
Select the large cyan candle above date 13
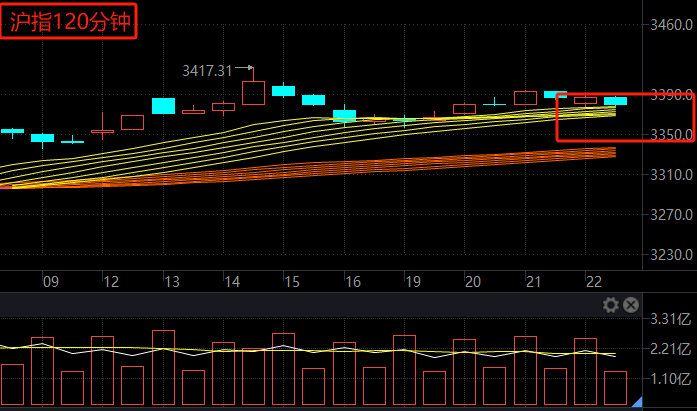click(164, 106)
